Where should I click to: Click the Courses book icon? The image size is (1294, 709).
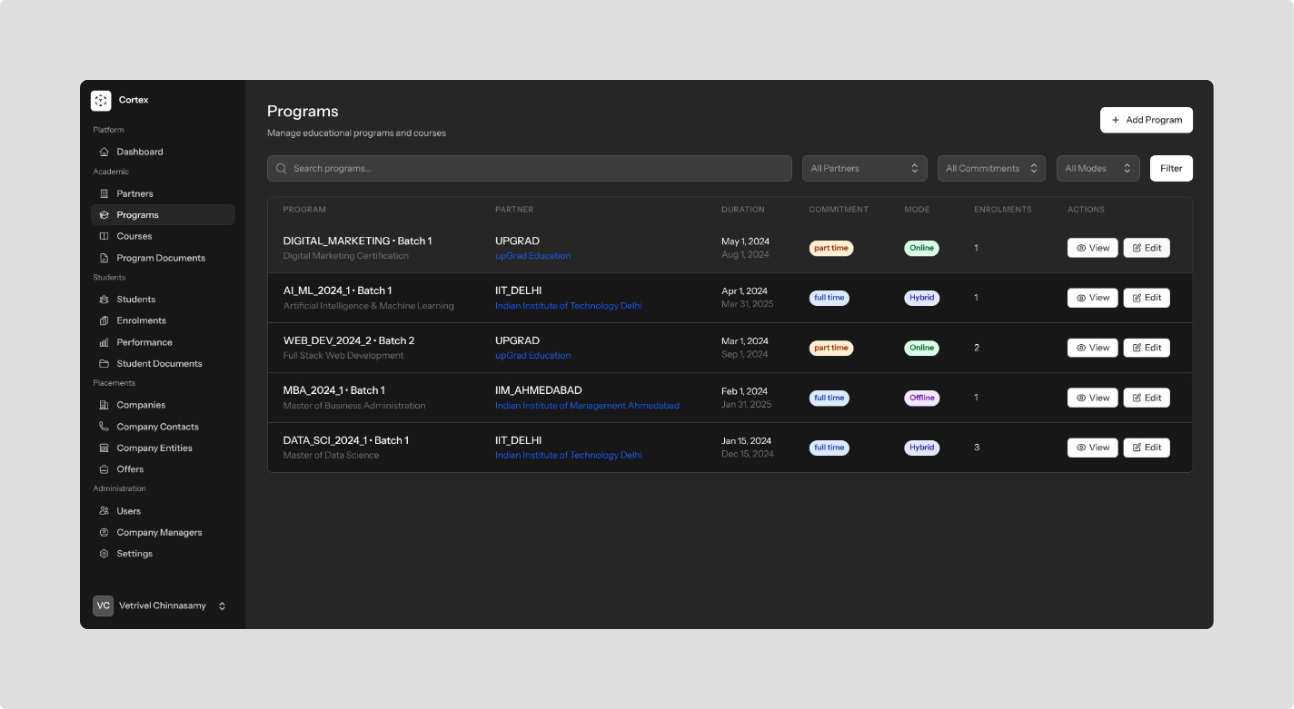pyautogui.click(x=104, y=236)
